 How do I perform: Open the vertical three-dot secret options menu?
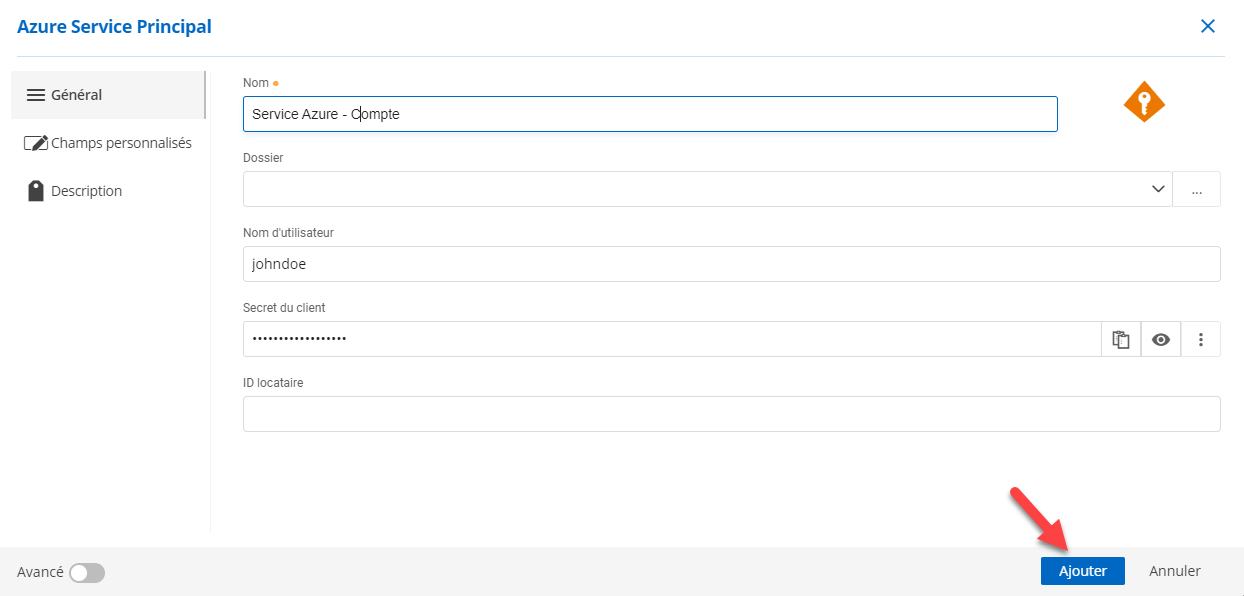[x=1201, y=339]
